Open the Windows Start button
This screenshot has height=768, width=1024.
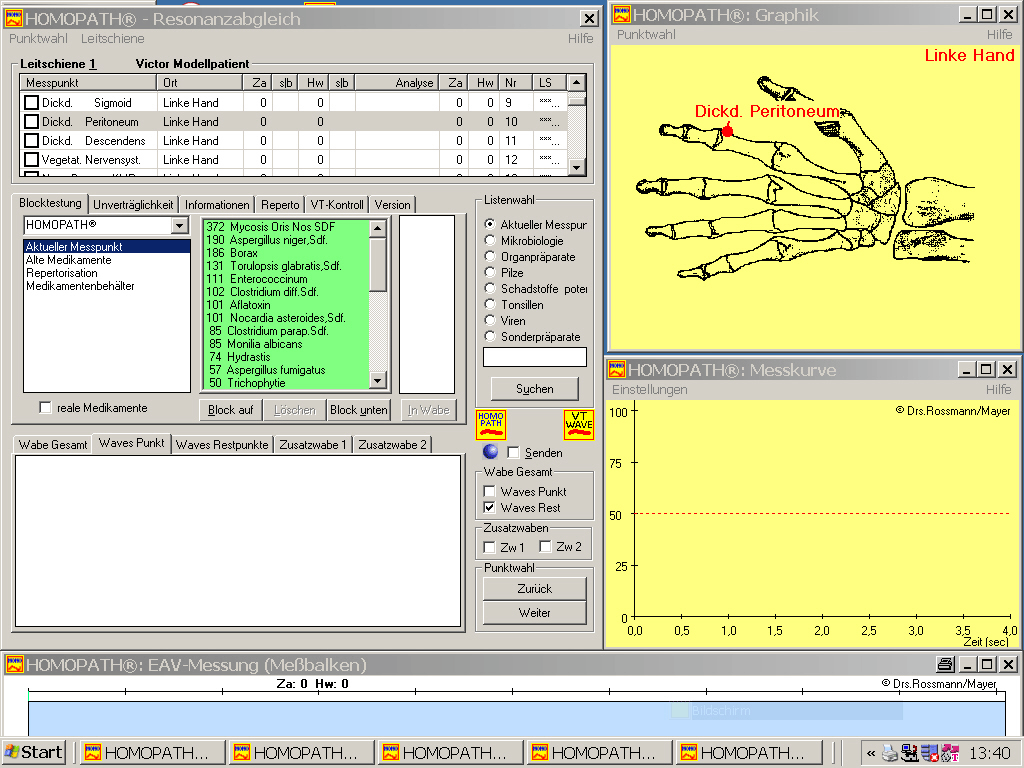34,752
